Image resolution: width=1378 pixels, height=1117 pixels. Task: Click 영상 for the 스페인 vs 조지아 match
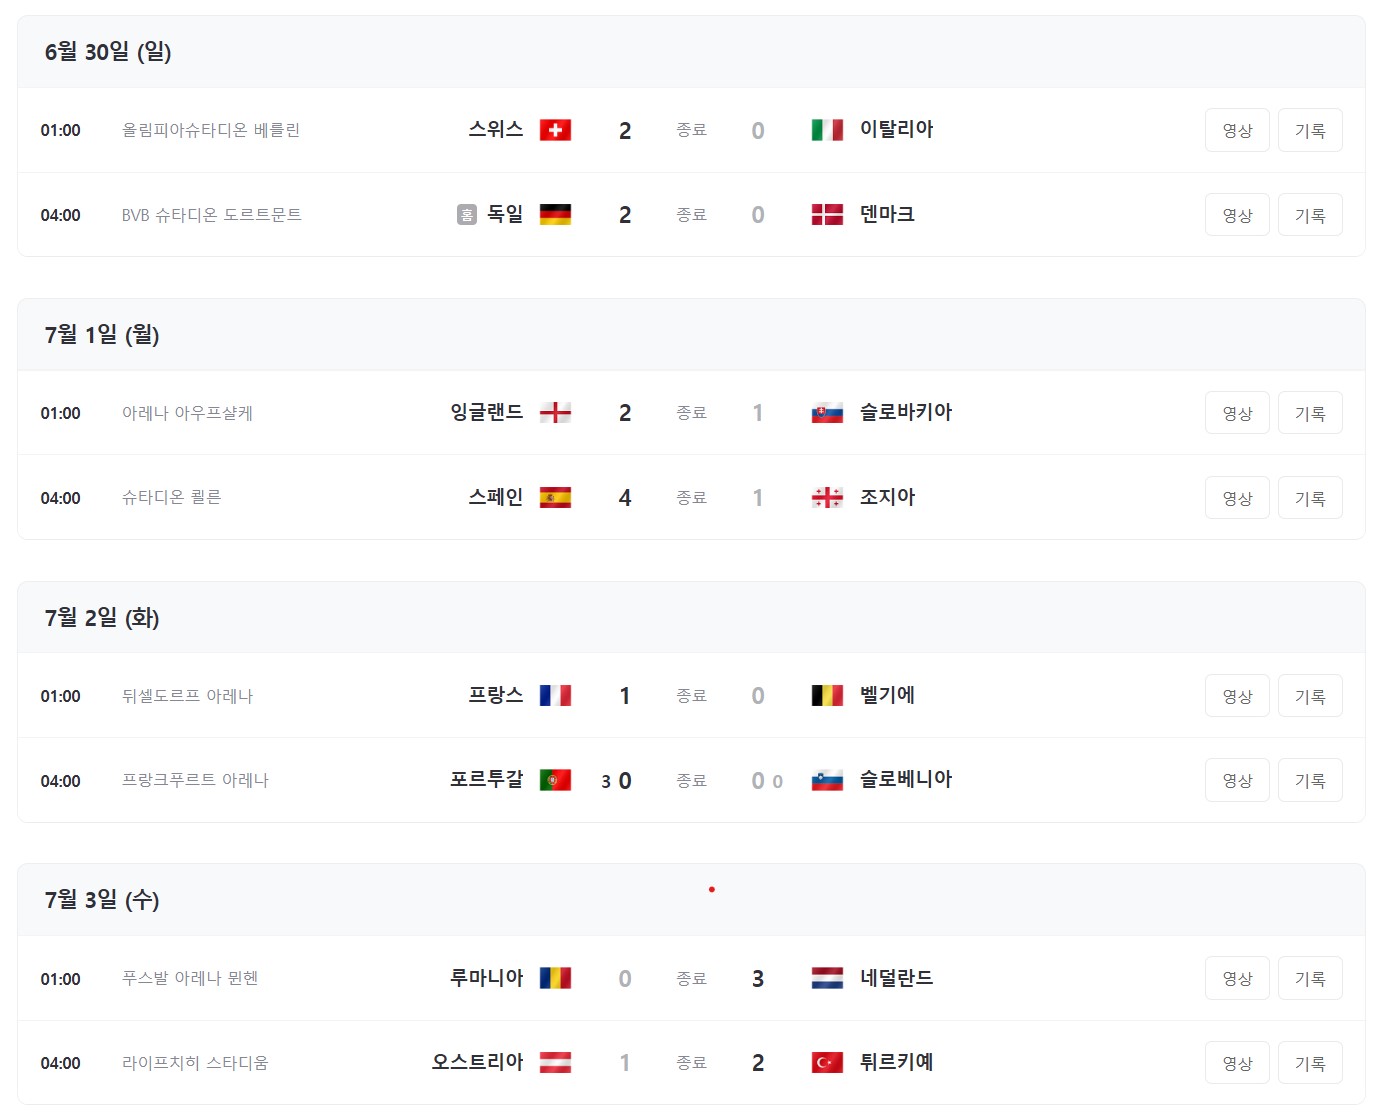(1237, 497)
